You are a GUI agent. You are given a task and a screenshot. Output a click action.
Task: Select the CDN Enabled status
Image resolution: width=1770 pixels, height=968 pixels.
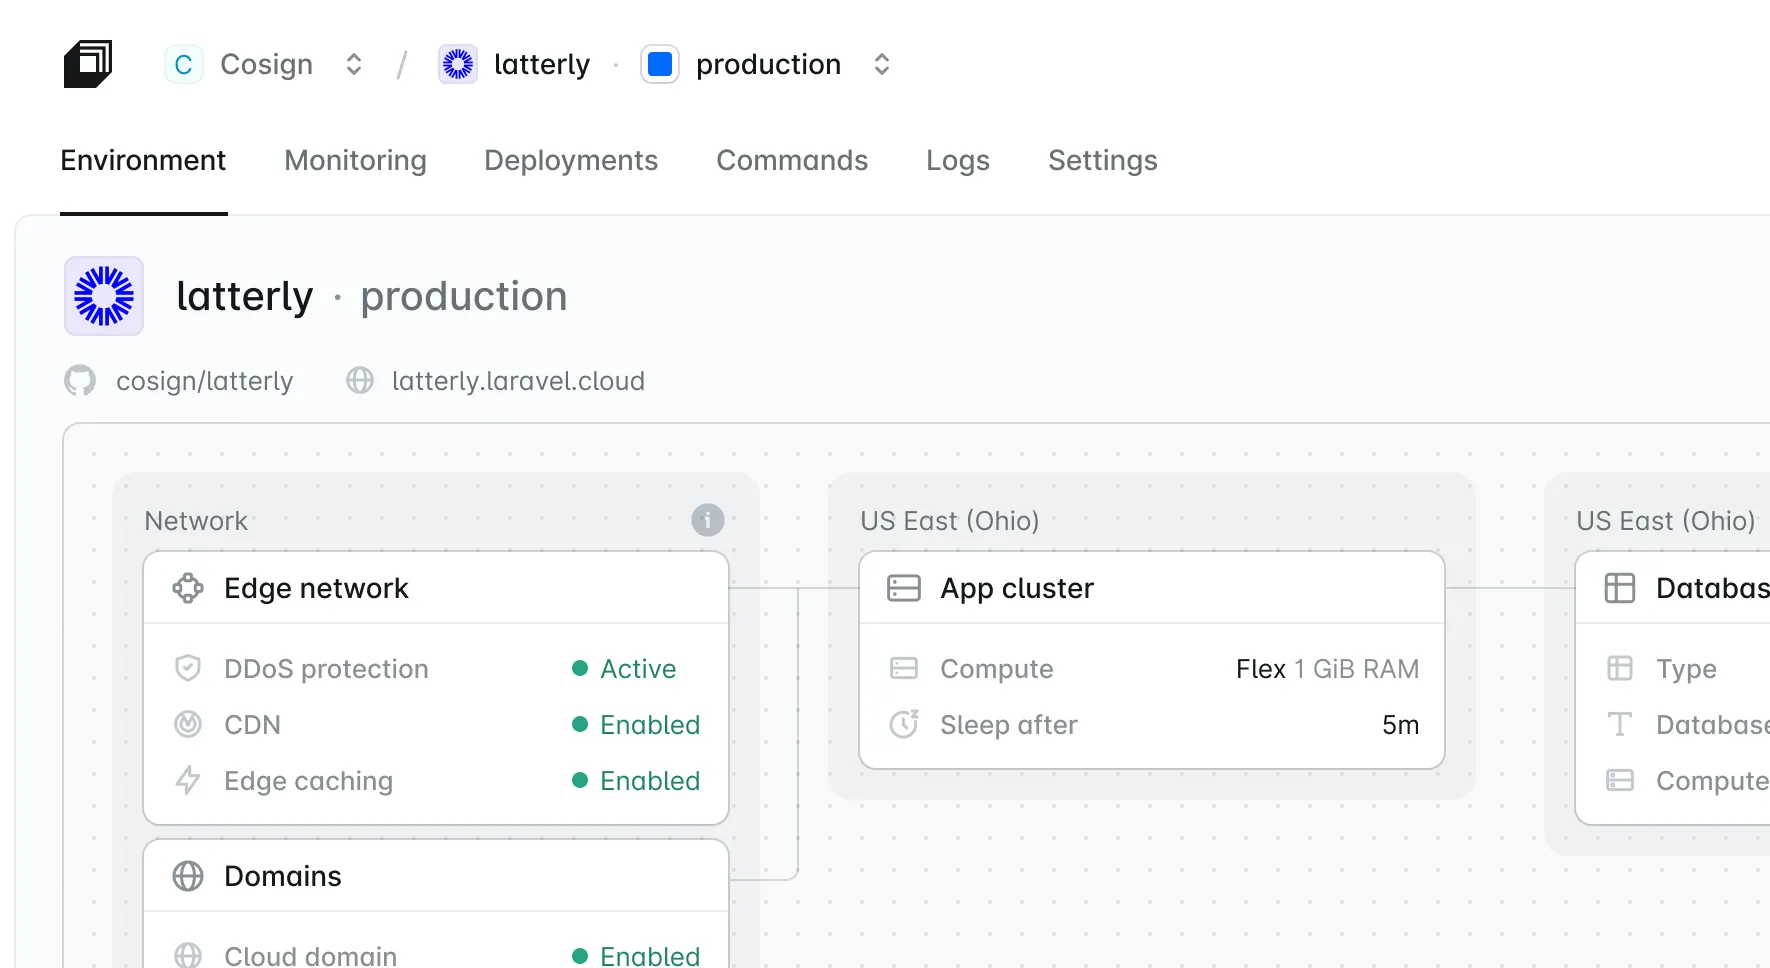click(x=636, y=724)
